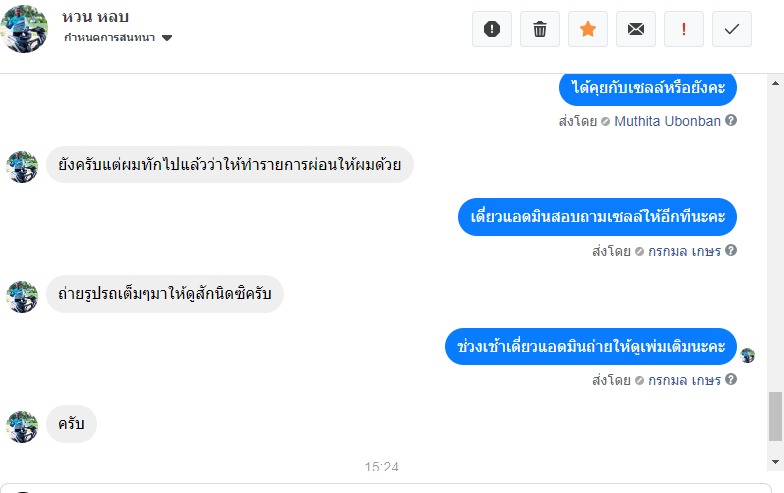Click the ได้คุยกับเซลล์หรือยังคะ message bubble
This screenshot has height=493, width=784.
pos(647,88)
